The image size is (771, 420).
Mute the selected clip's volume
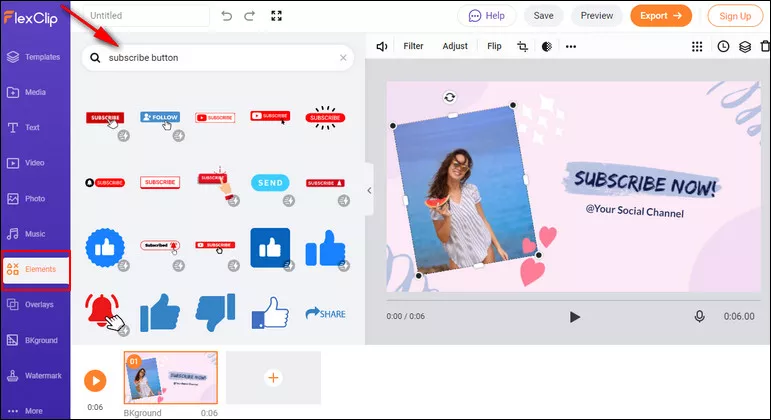pyautogui.click(x=382, y=46)
